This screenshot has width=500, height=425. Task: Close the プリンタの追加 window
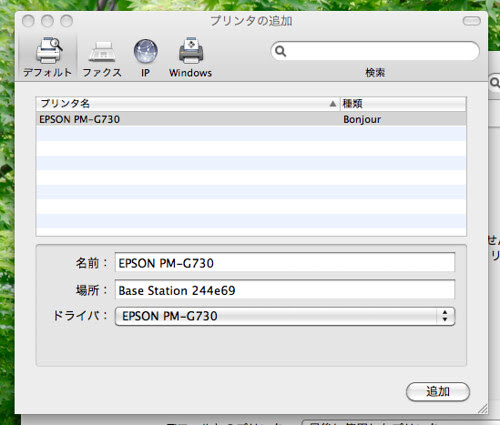click(x=28, y=21)
